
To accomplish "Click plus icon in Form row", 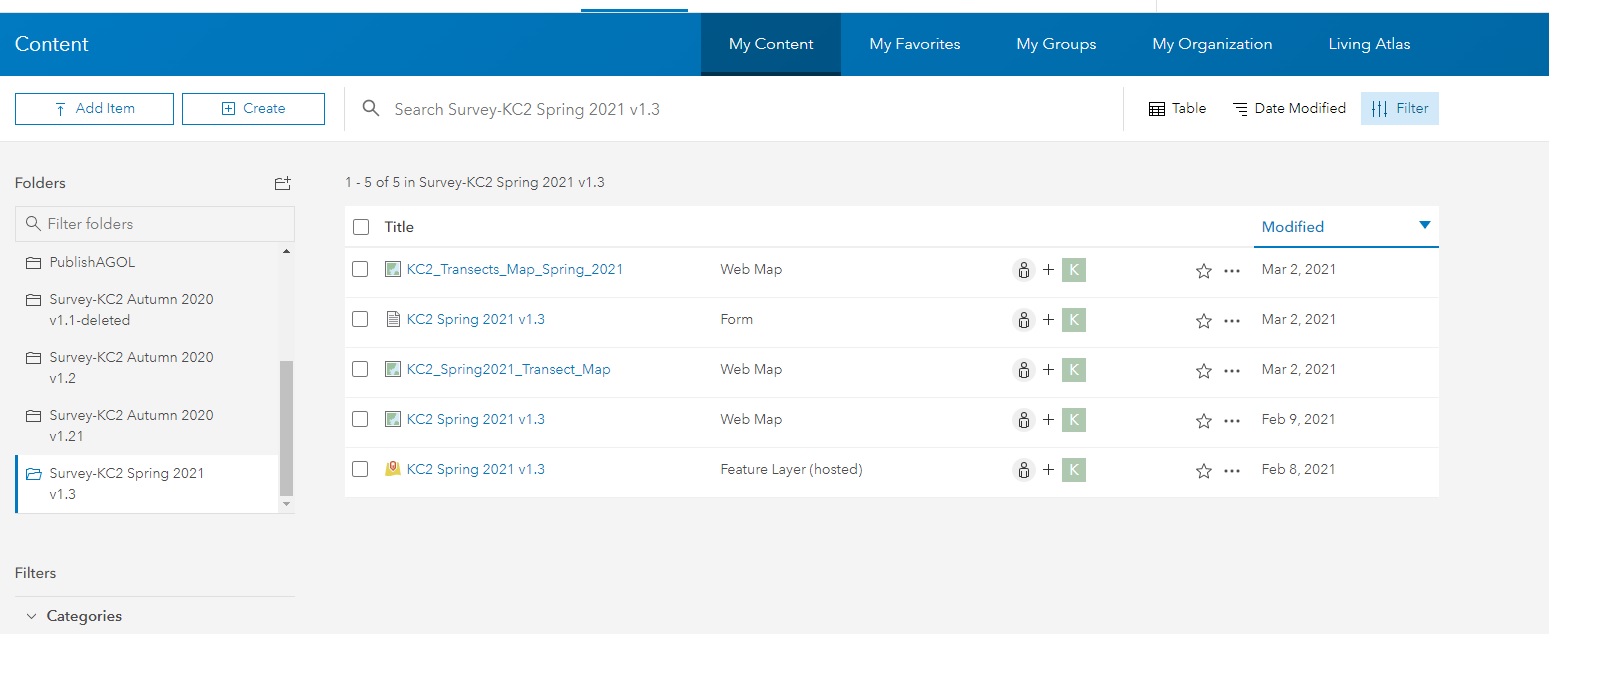I will [x=1048, y=319].
